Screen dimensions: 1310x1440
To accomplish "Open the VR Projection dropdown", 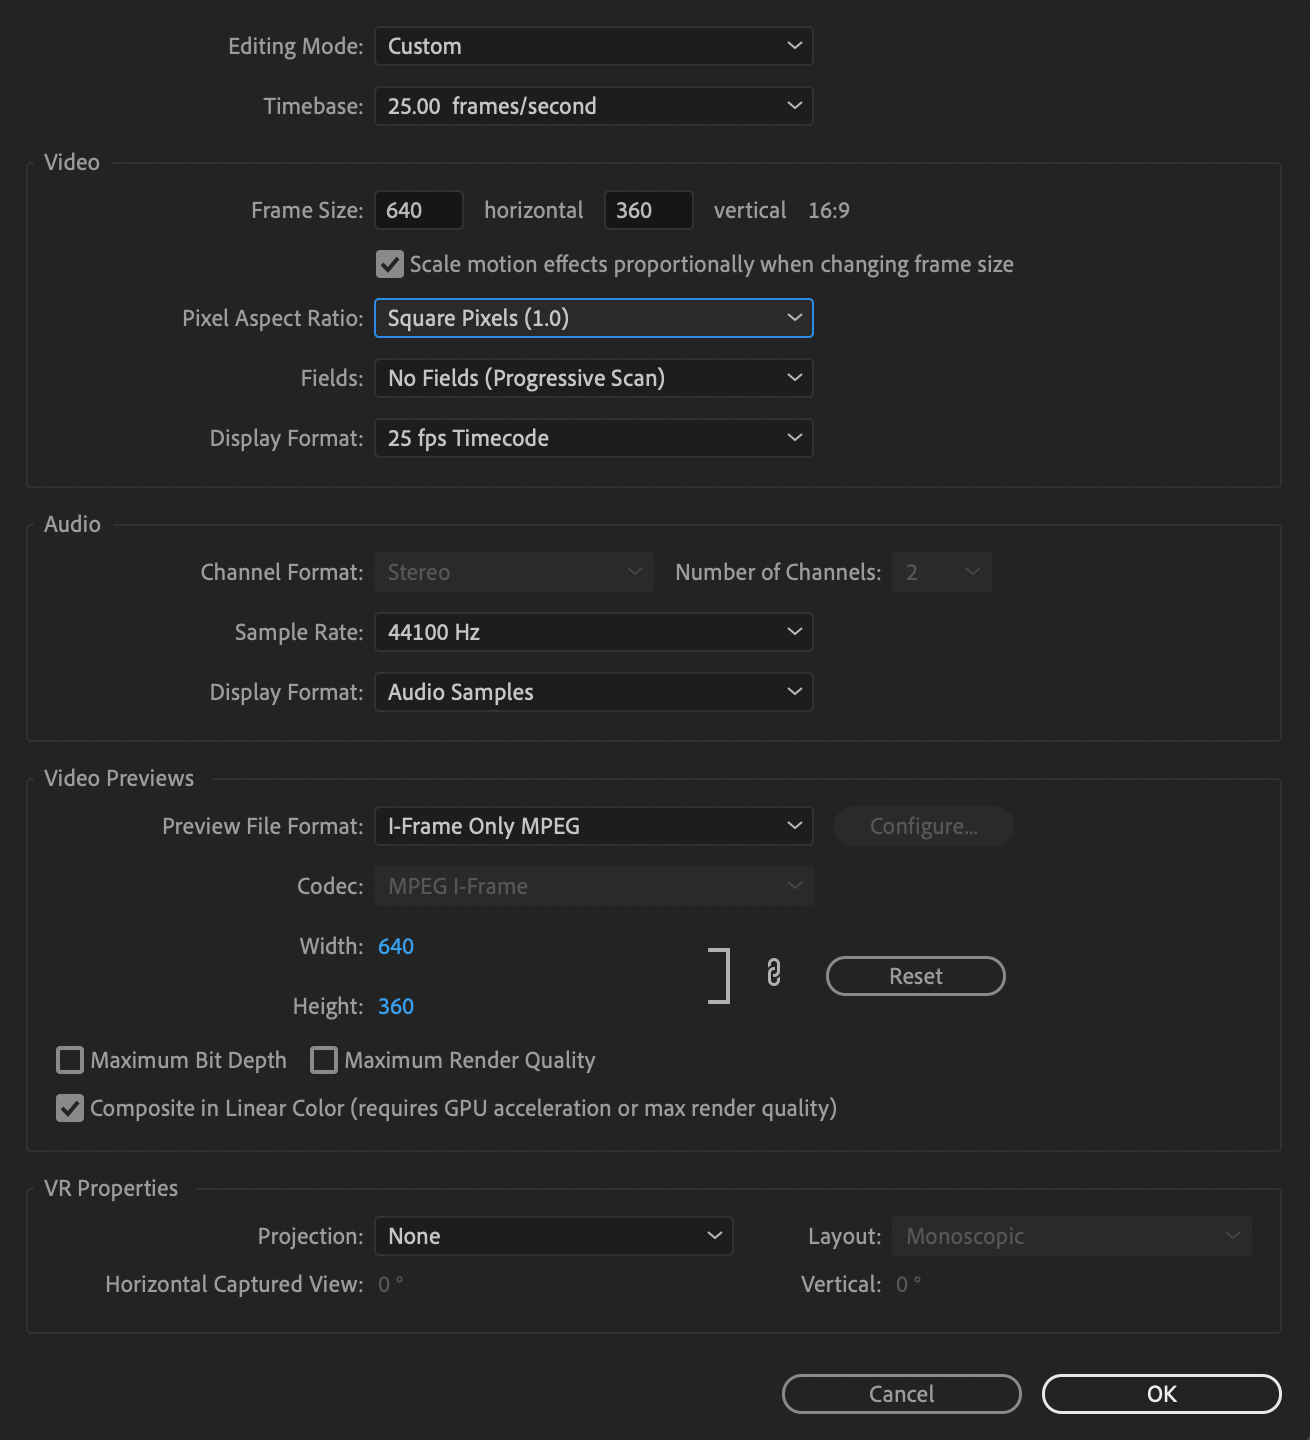I will pyautogui.click(x=553, y=1236).
